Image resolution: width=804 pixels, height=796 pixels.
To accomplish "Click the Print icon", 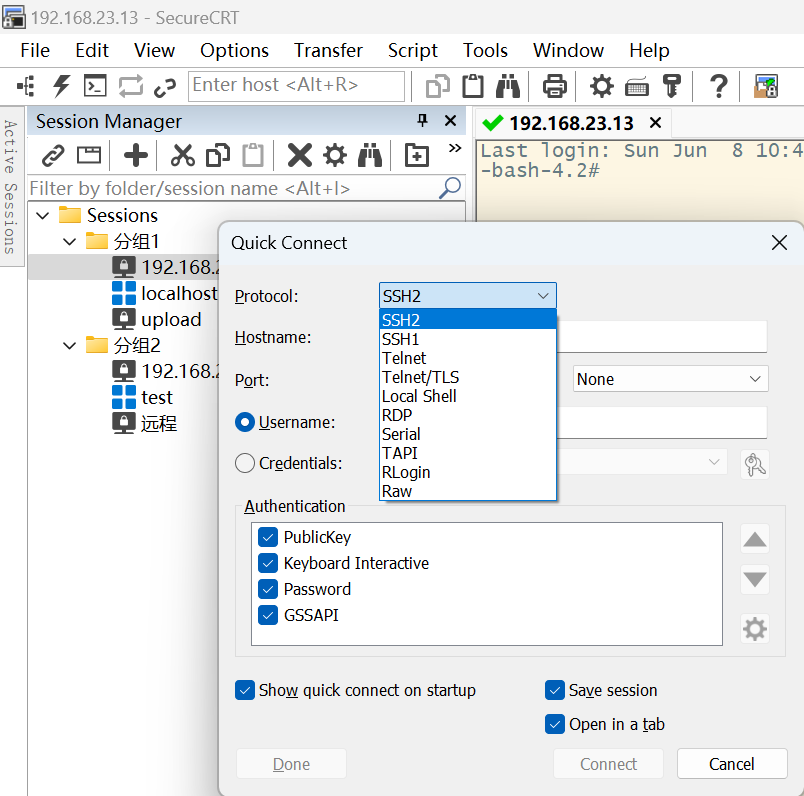I will pos(555,86).
